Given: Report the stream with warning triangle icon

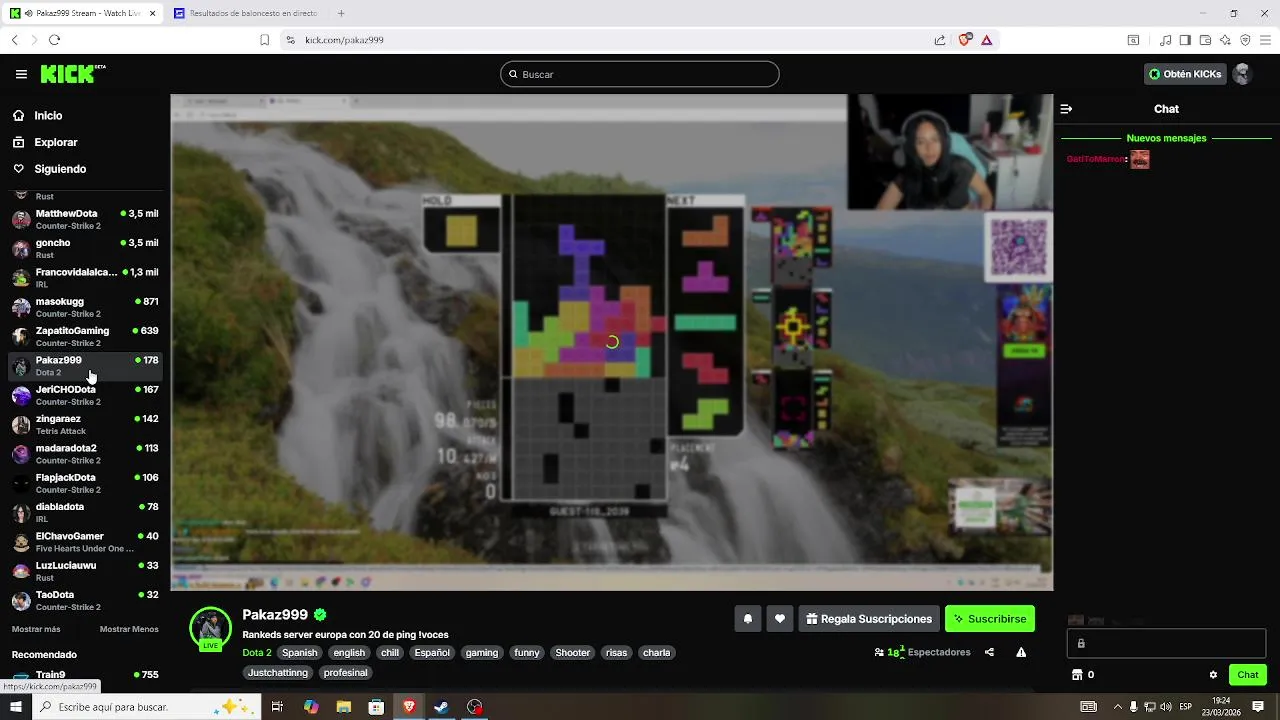Looking at the screenshot, I should coord(1021,652).
